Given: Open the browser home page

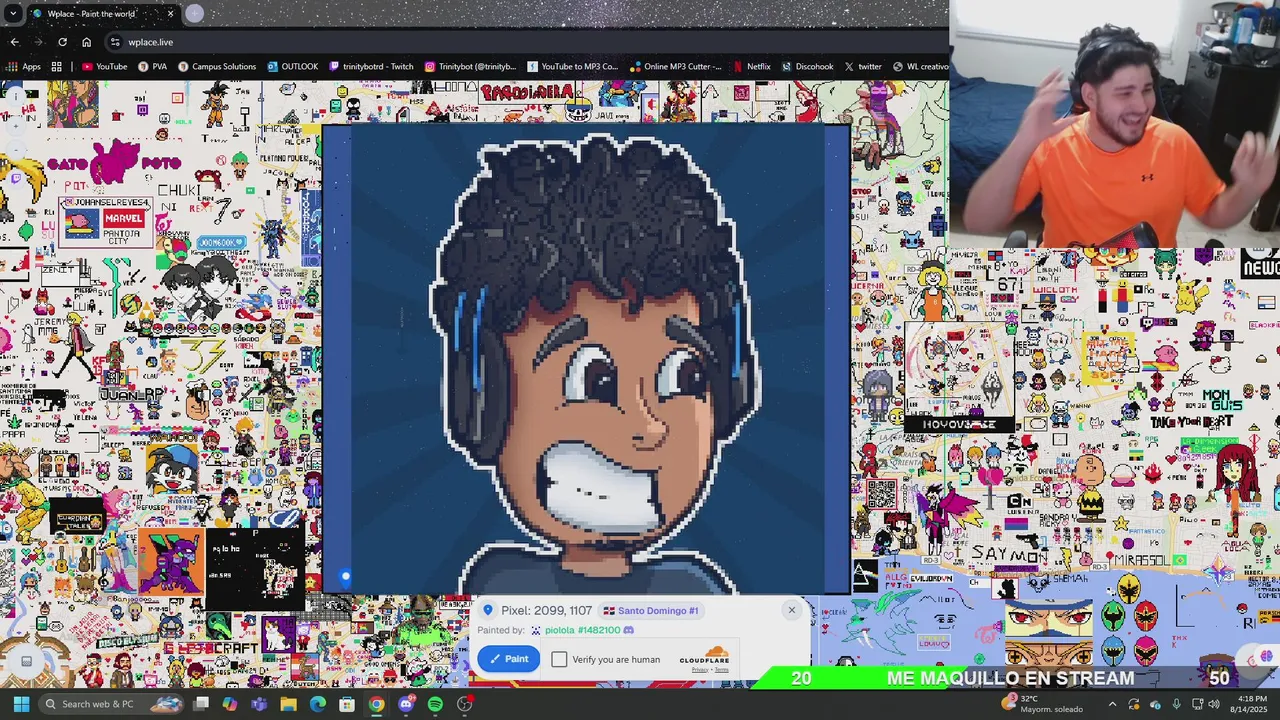Looking at the screenshot, I should click(x=86, y=42).
